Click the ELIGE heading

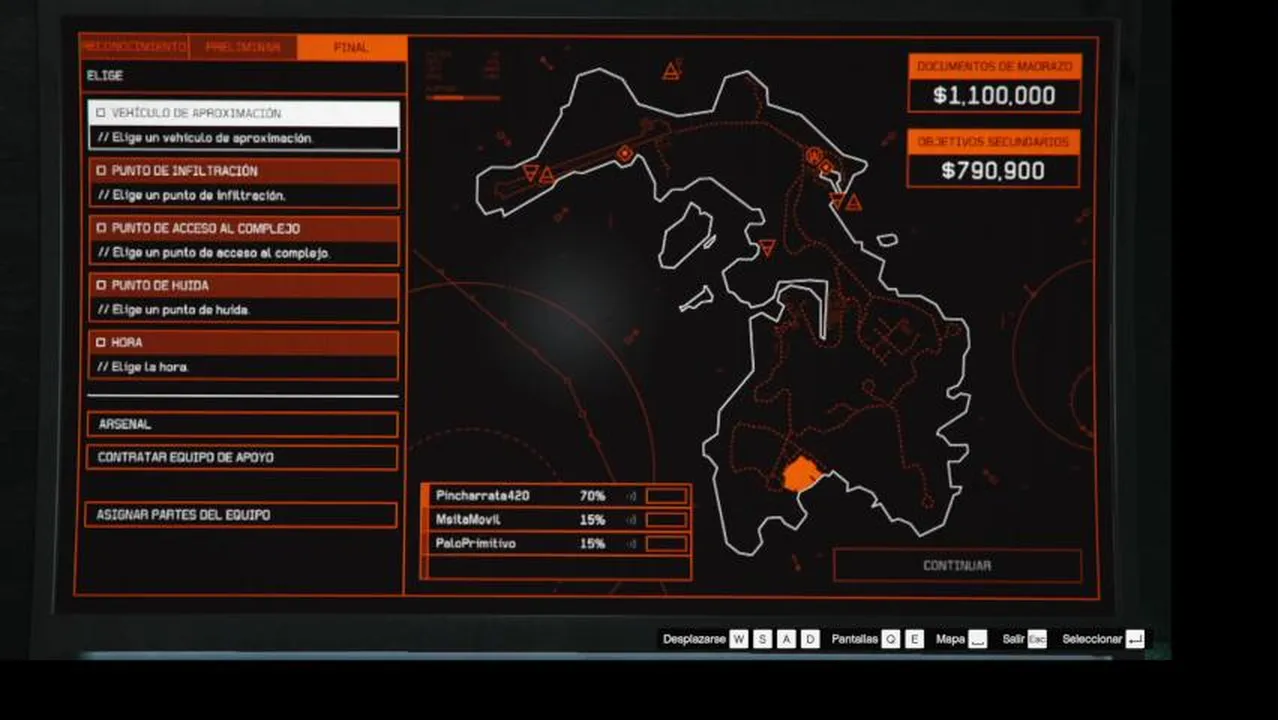105,76
